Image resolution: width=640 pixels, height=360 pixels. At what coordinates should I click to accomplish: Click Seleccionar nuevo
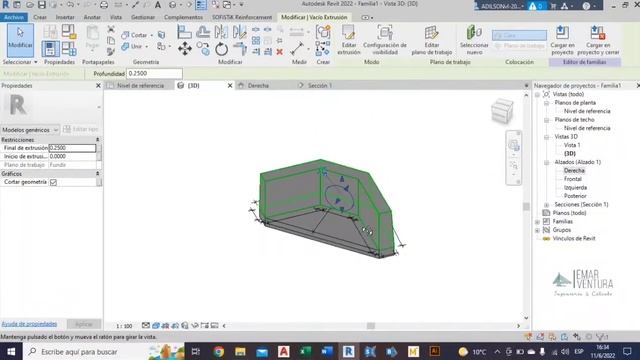pos(474,40)
